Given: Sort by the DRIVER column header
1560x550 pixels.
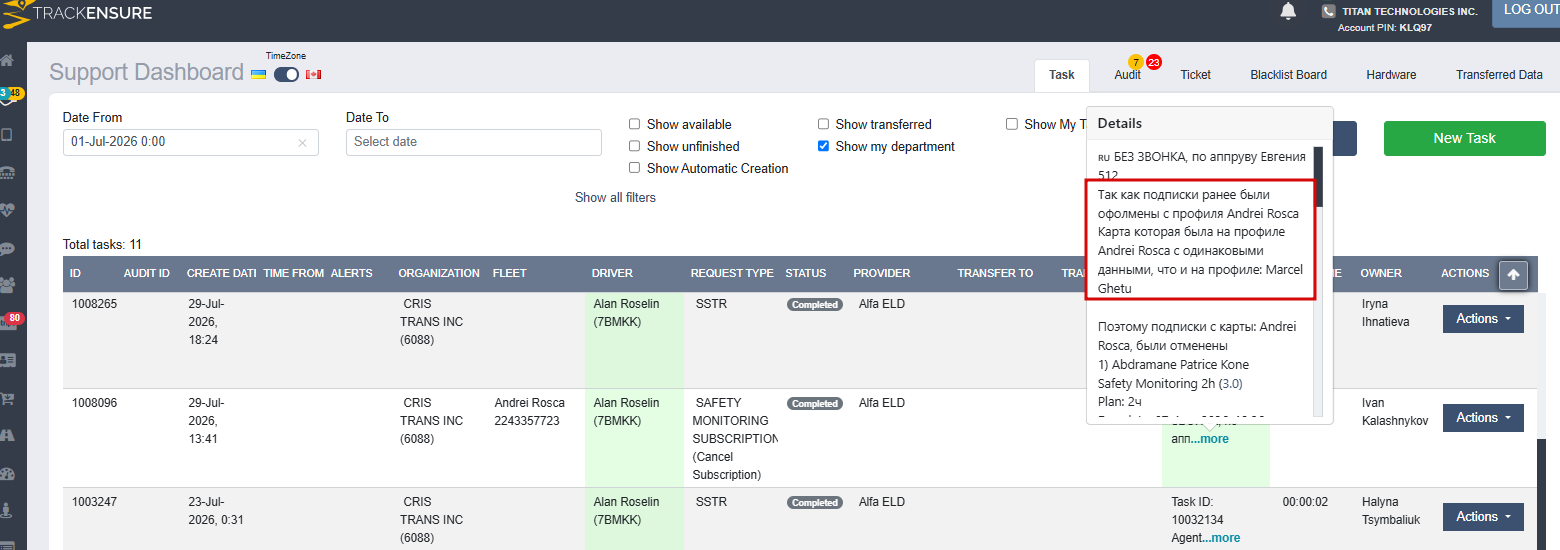Looking at the screenshot, I should (x=612, y=273).
